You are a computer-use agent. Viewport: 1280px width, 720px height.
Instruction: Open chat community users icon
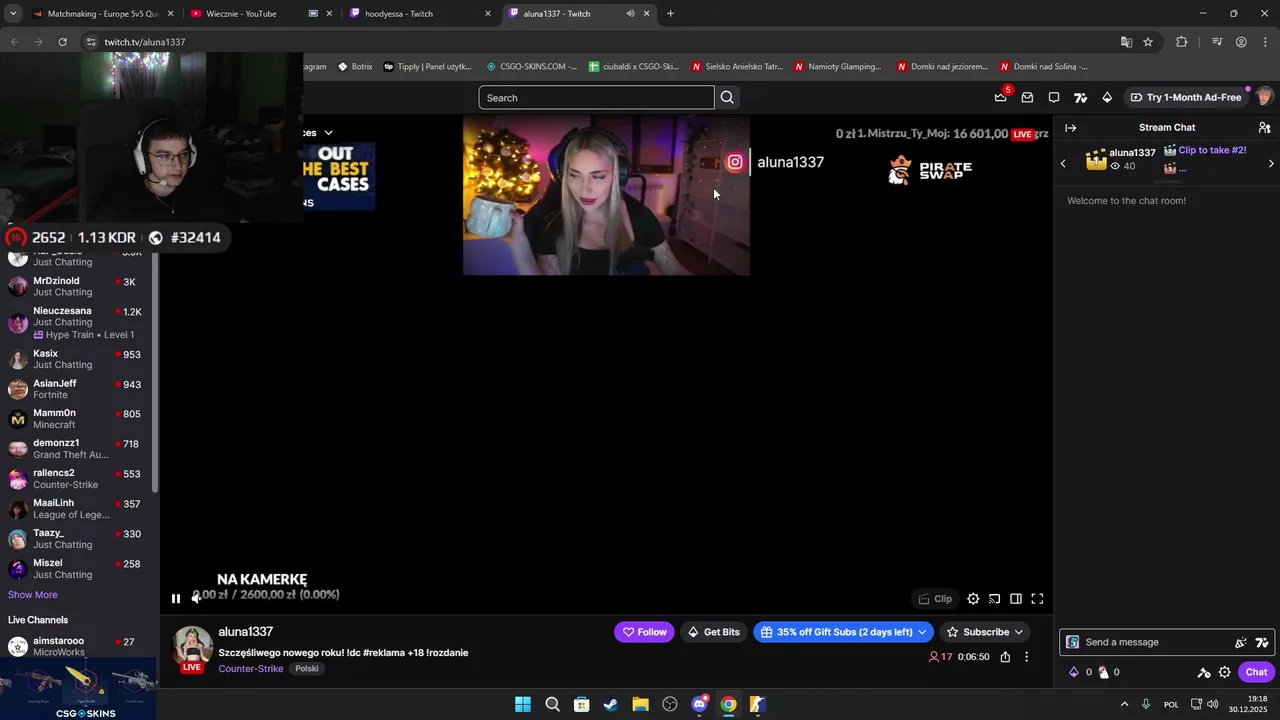pos(1264,128)
